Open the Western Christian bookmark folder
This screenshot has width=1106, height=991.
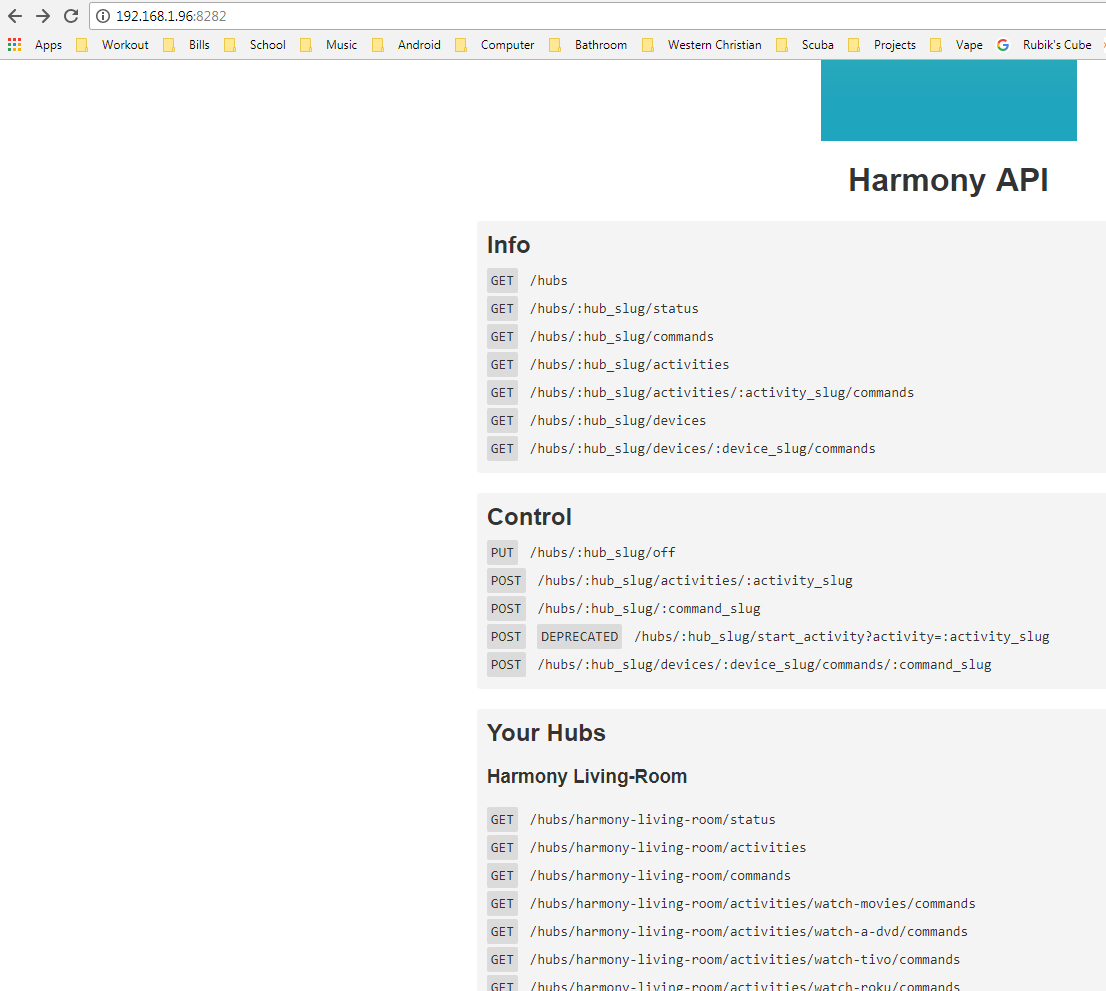tap(703, 44)
